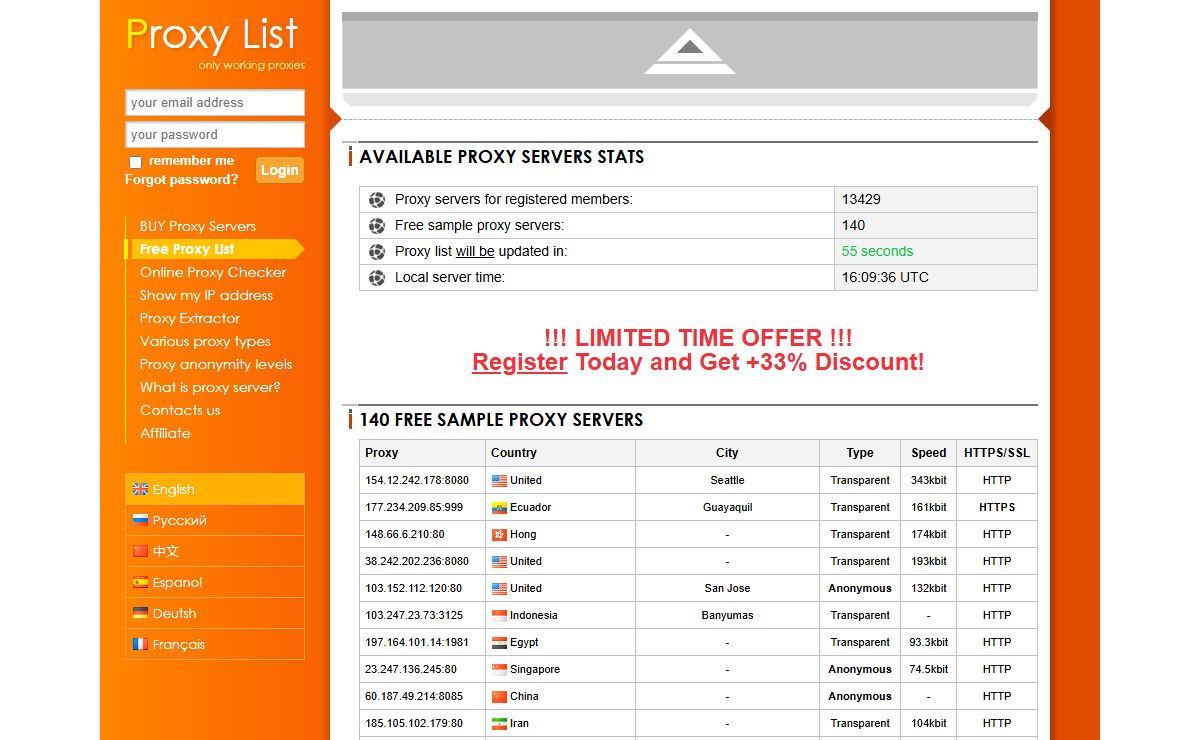Click the upward triangle icon in banner
This screenshot has height=740, width=1200.
coord(689,51)
